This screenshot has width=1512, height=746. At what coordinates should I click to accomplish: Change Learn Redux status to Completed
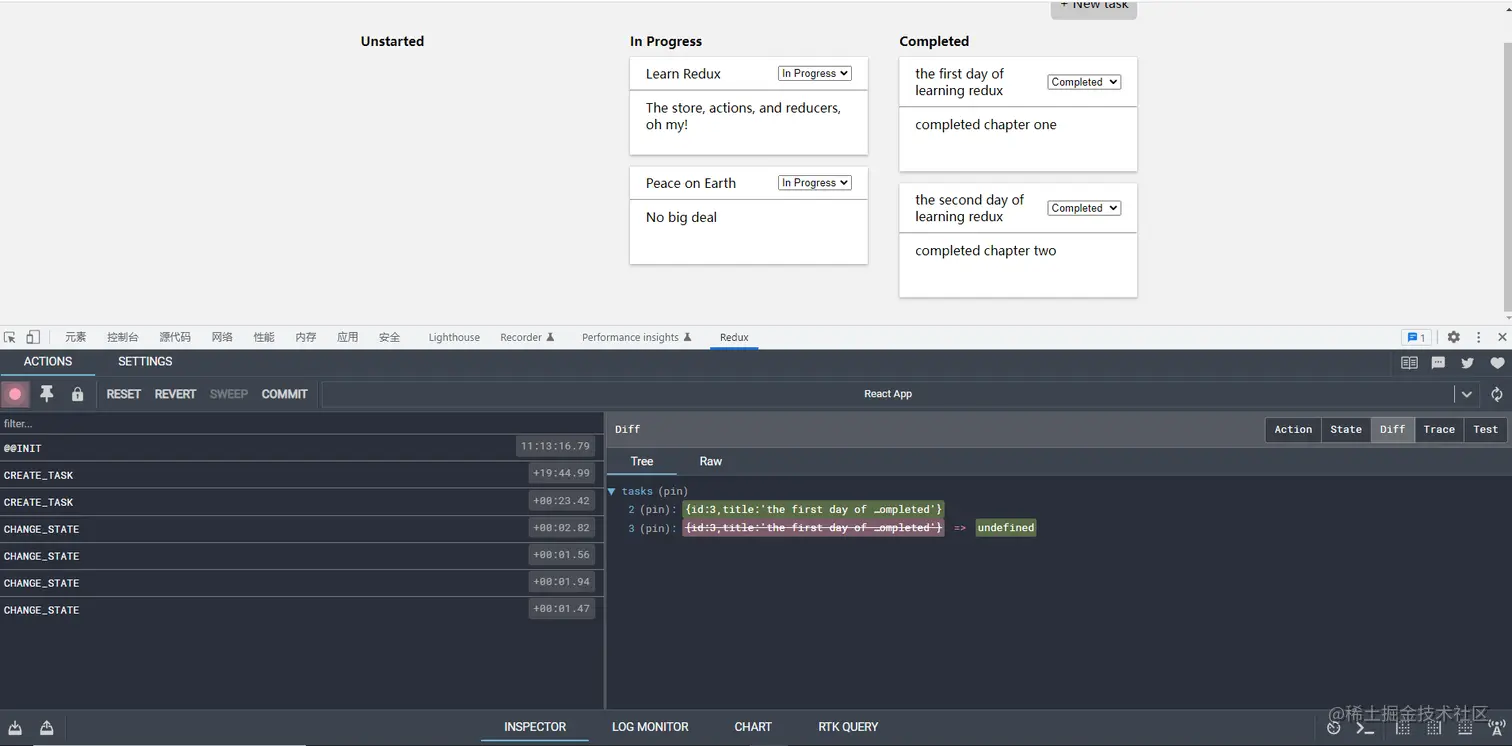(814, 73)
